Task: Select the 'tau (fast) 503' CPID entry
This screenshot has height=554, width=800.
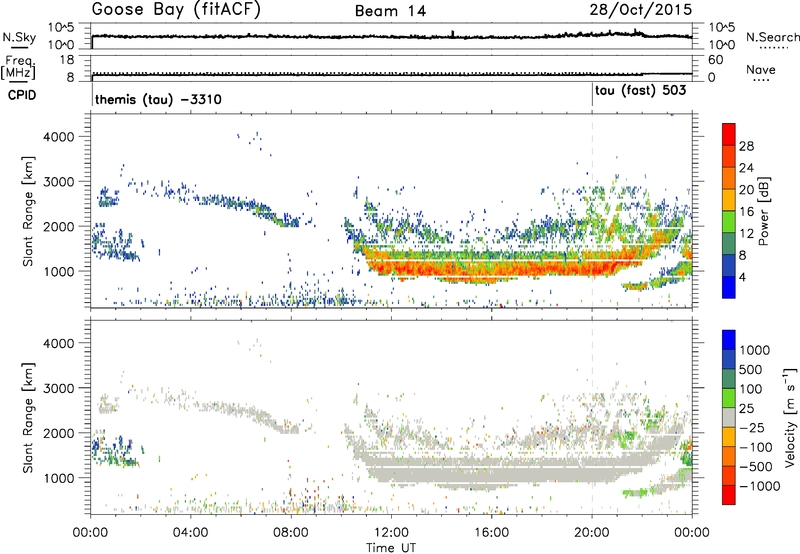Action: [640, 90]
